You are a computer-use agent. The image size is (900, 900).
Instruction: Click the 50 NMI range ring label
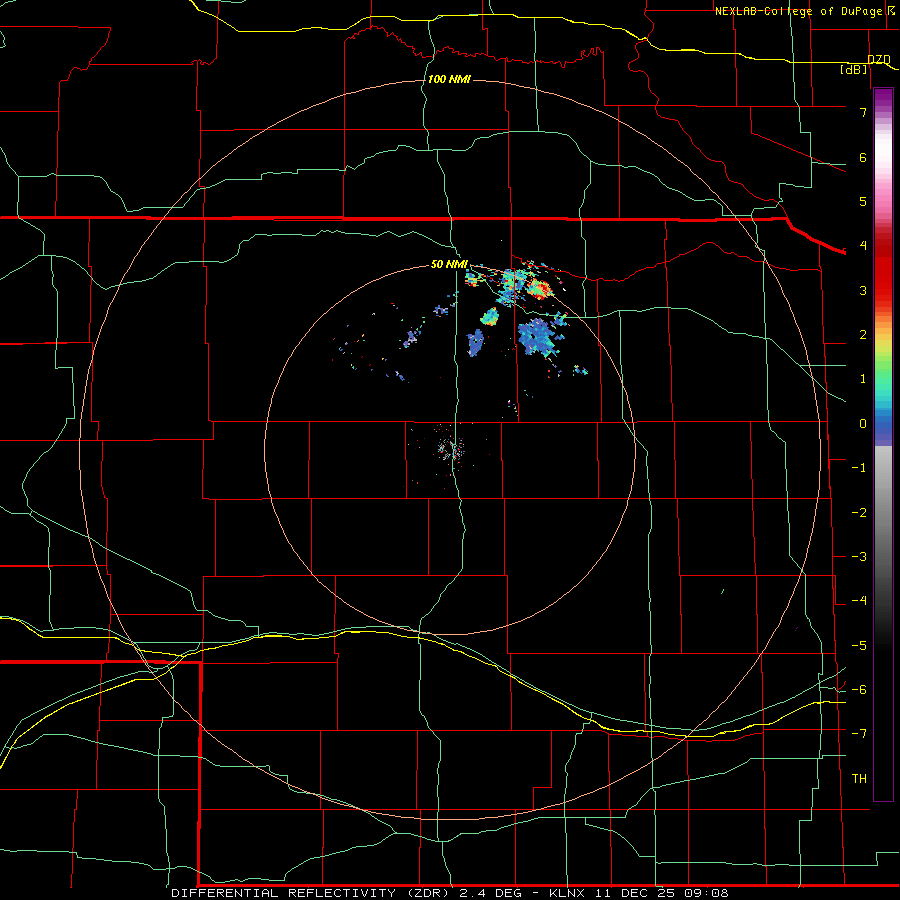click(x=449, y=264)
